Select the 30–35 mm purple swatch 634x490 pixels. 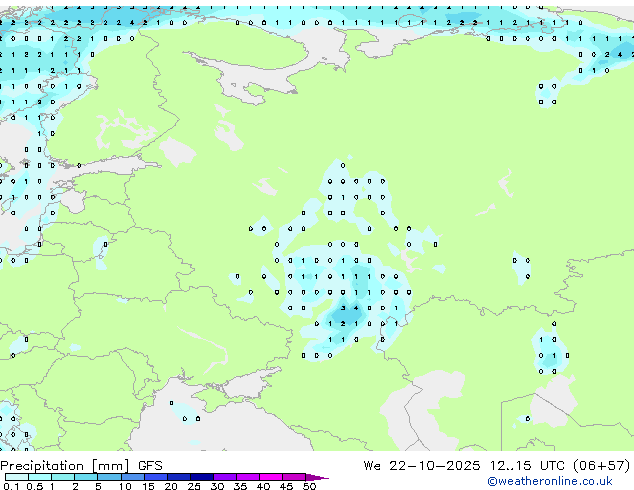click(x=225, y=477)
